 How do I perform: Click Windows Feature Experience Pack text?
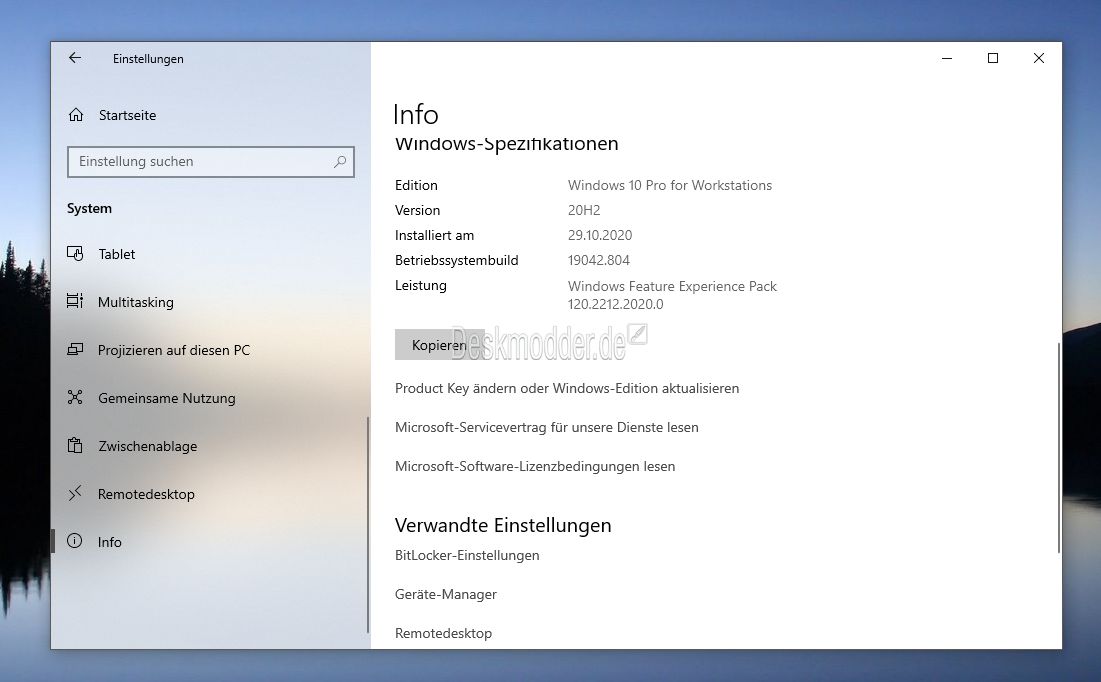(x=672, y=287)
